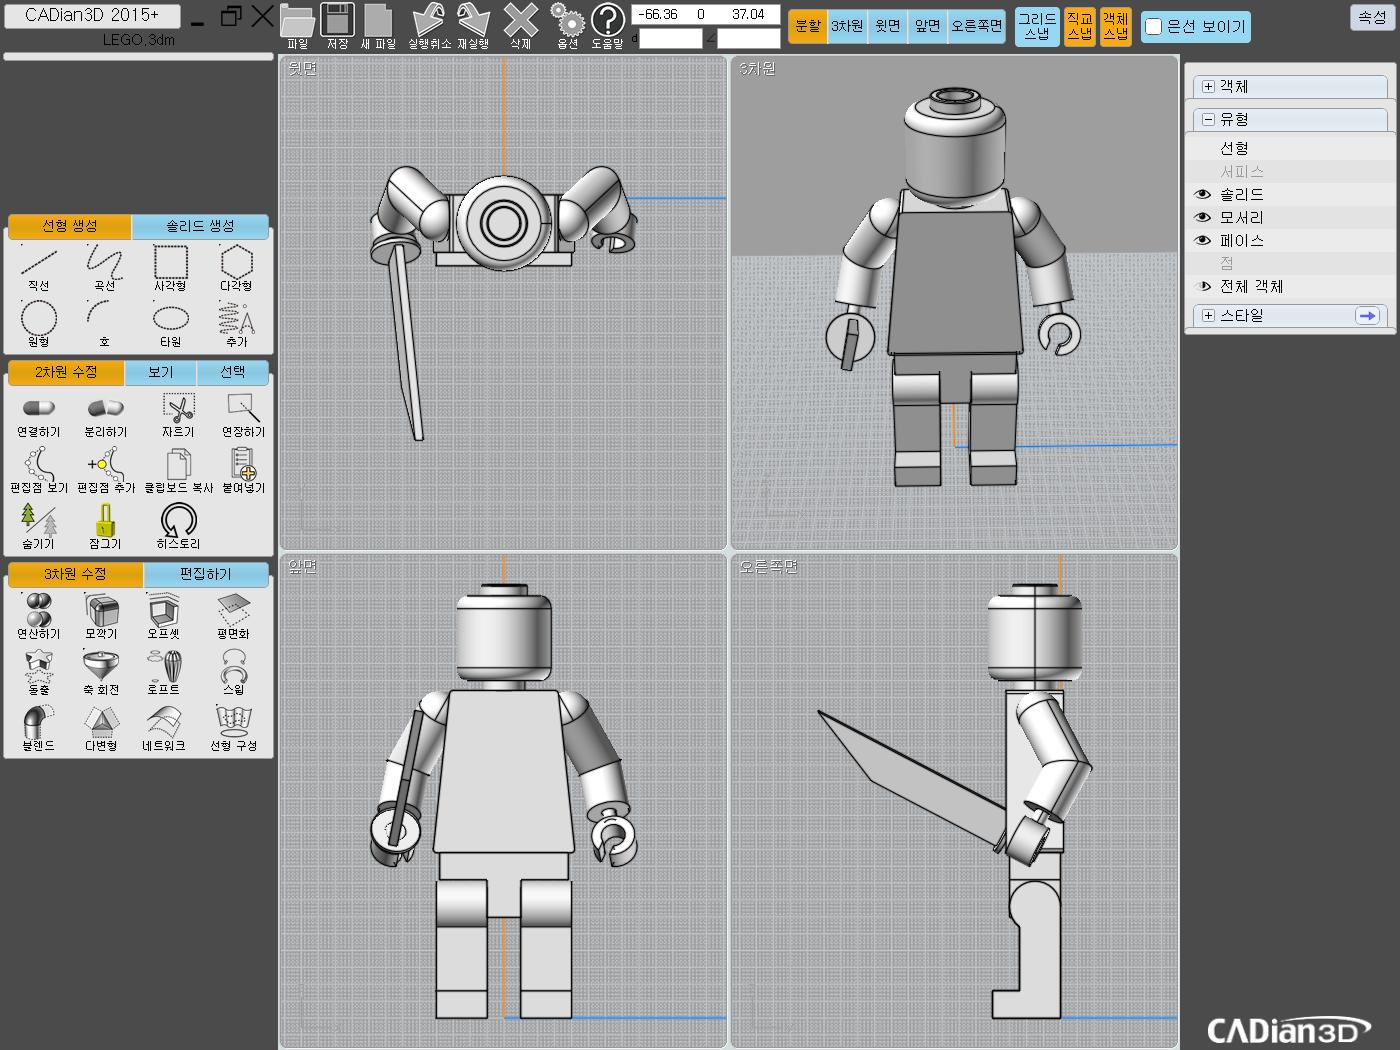Click the 스타일 blue arrow button
This screenshot has width=1400, height=1050.
tap(1367, 315)
